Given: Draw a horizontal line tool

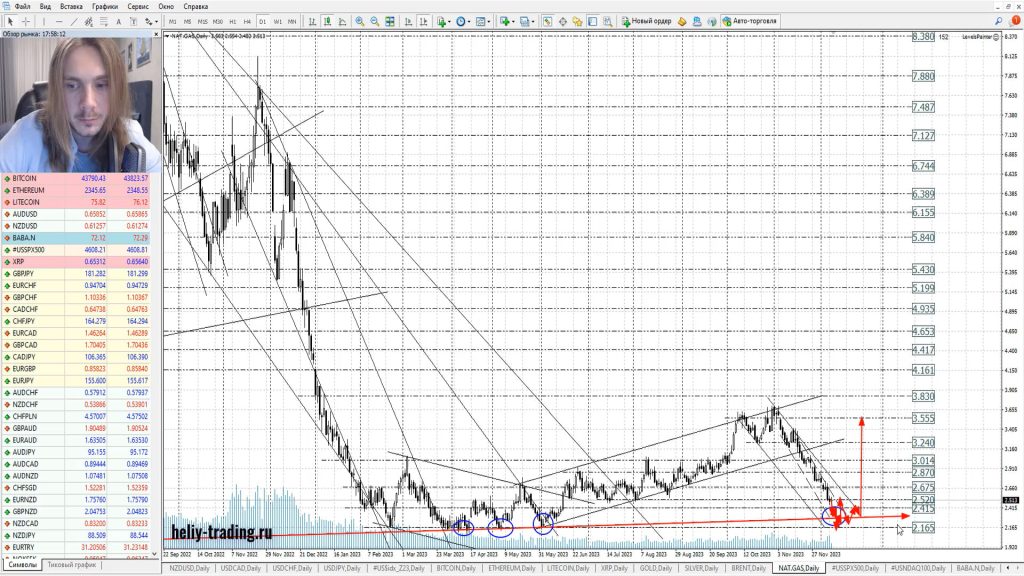Looking at the screenshot, I should [60, 21].
